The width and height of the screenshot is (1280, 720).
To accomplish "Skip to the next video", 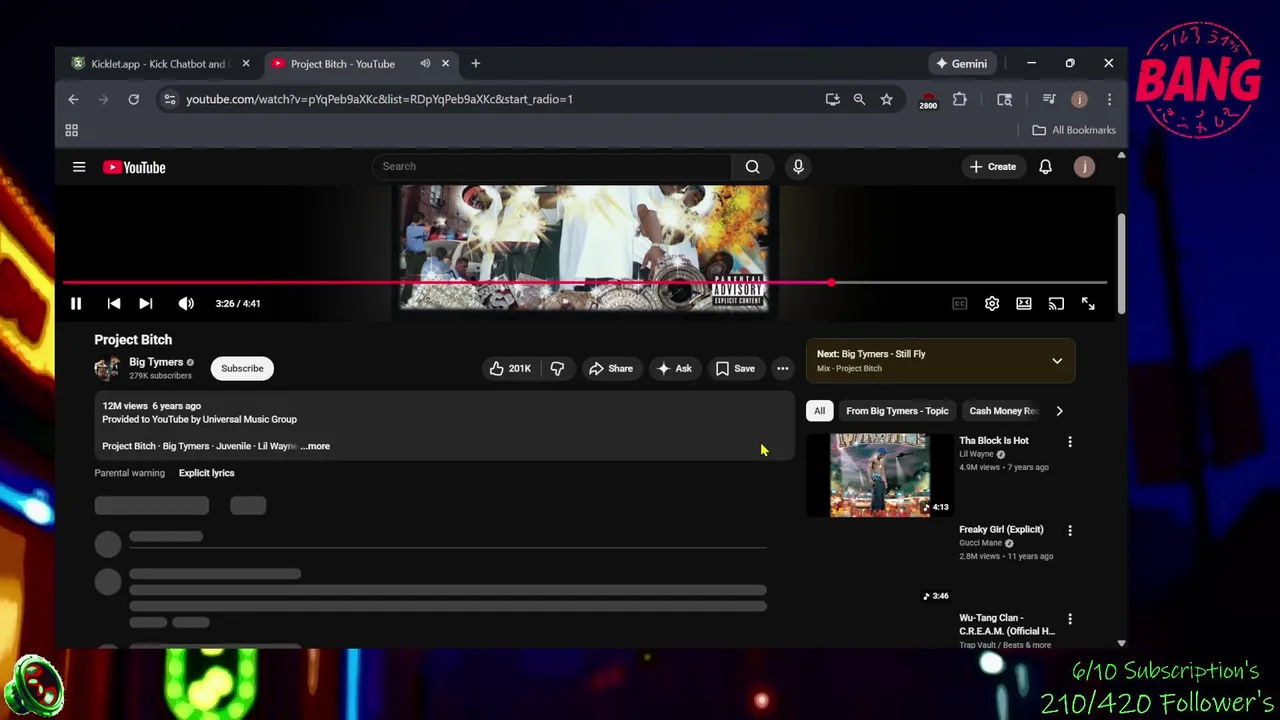I will coord(146,303).
